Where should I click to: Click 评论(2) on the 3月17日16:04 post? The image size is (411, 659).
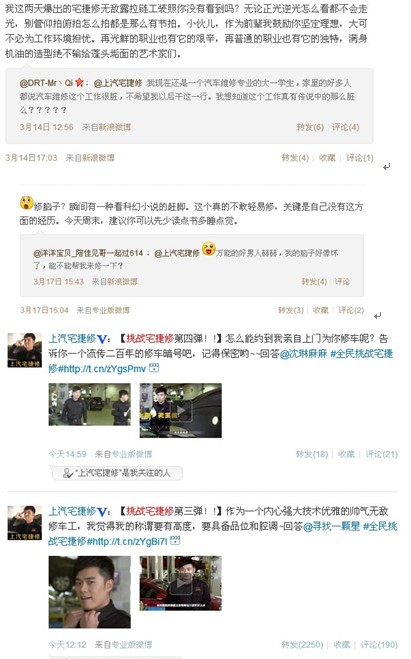tap(351, 310)
